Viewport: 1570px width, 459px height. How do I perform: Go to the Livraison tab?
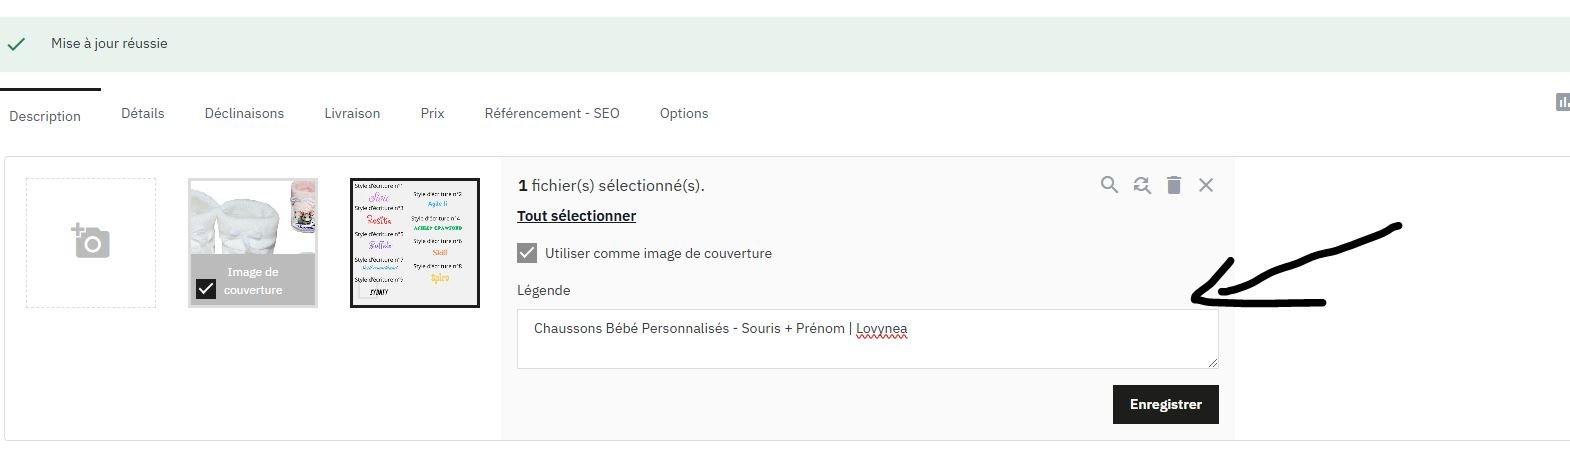coord(352,113)
